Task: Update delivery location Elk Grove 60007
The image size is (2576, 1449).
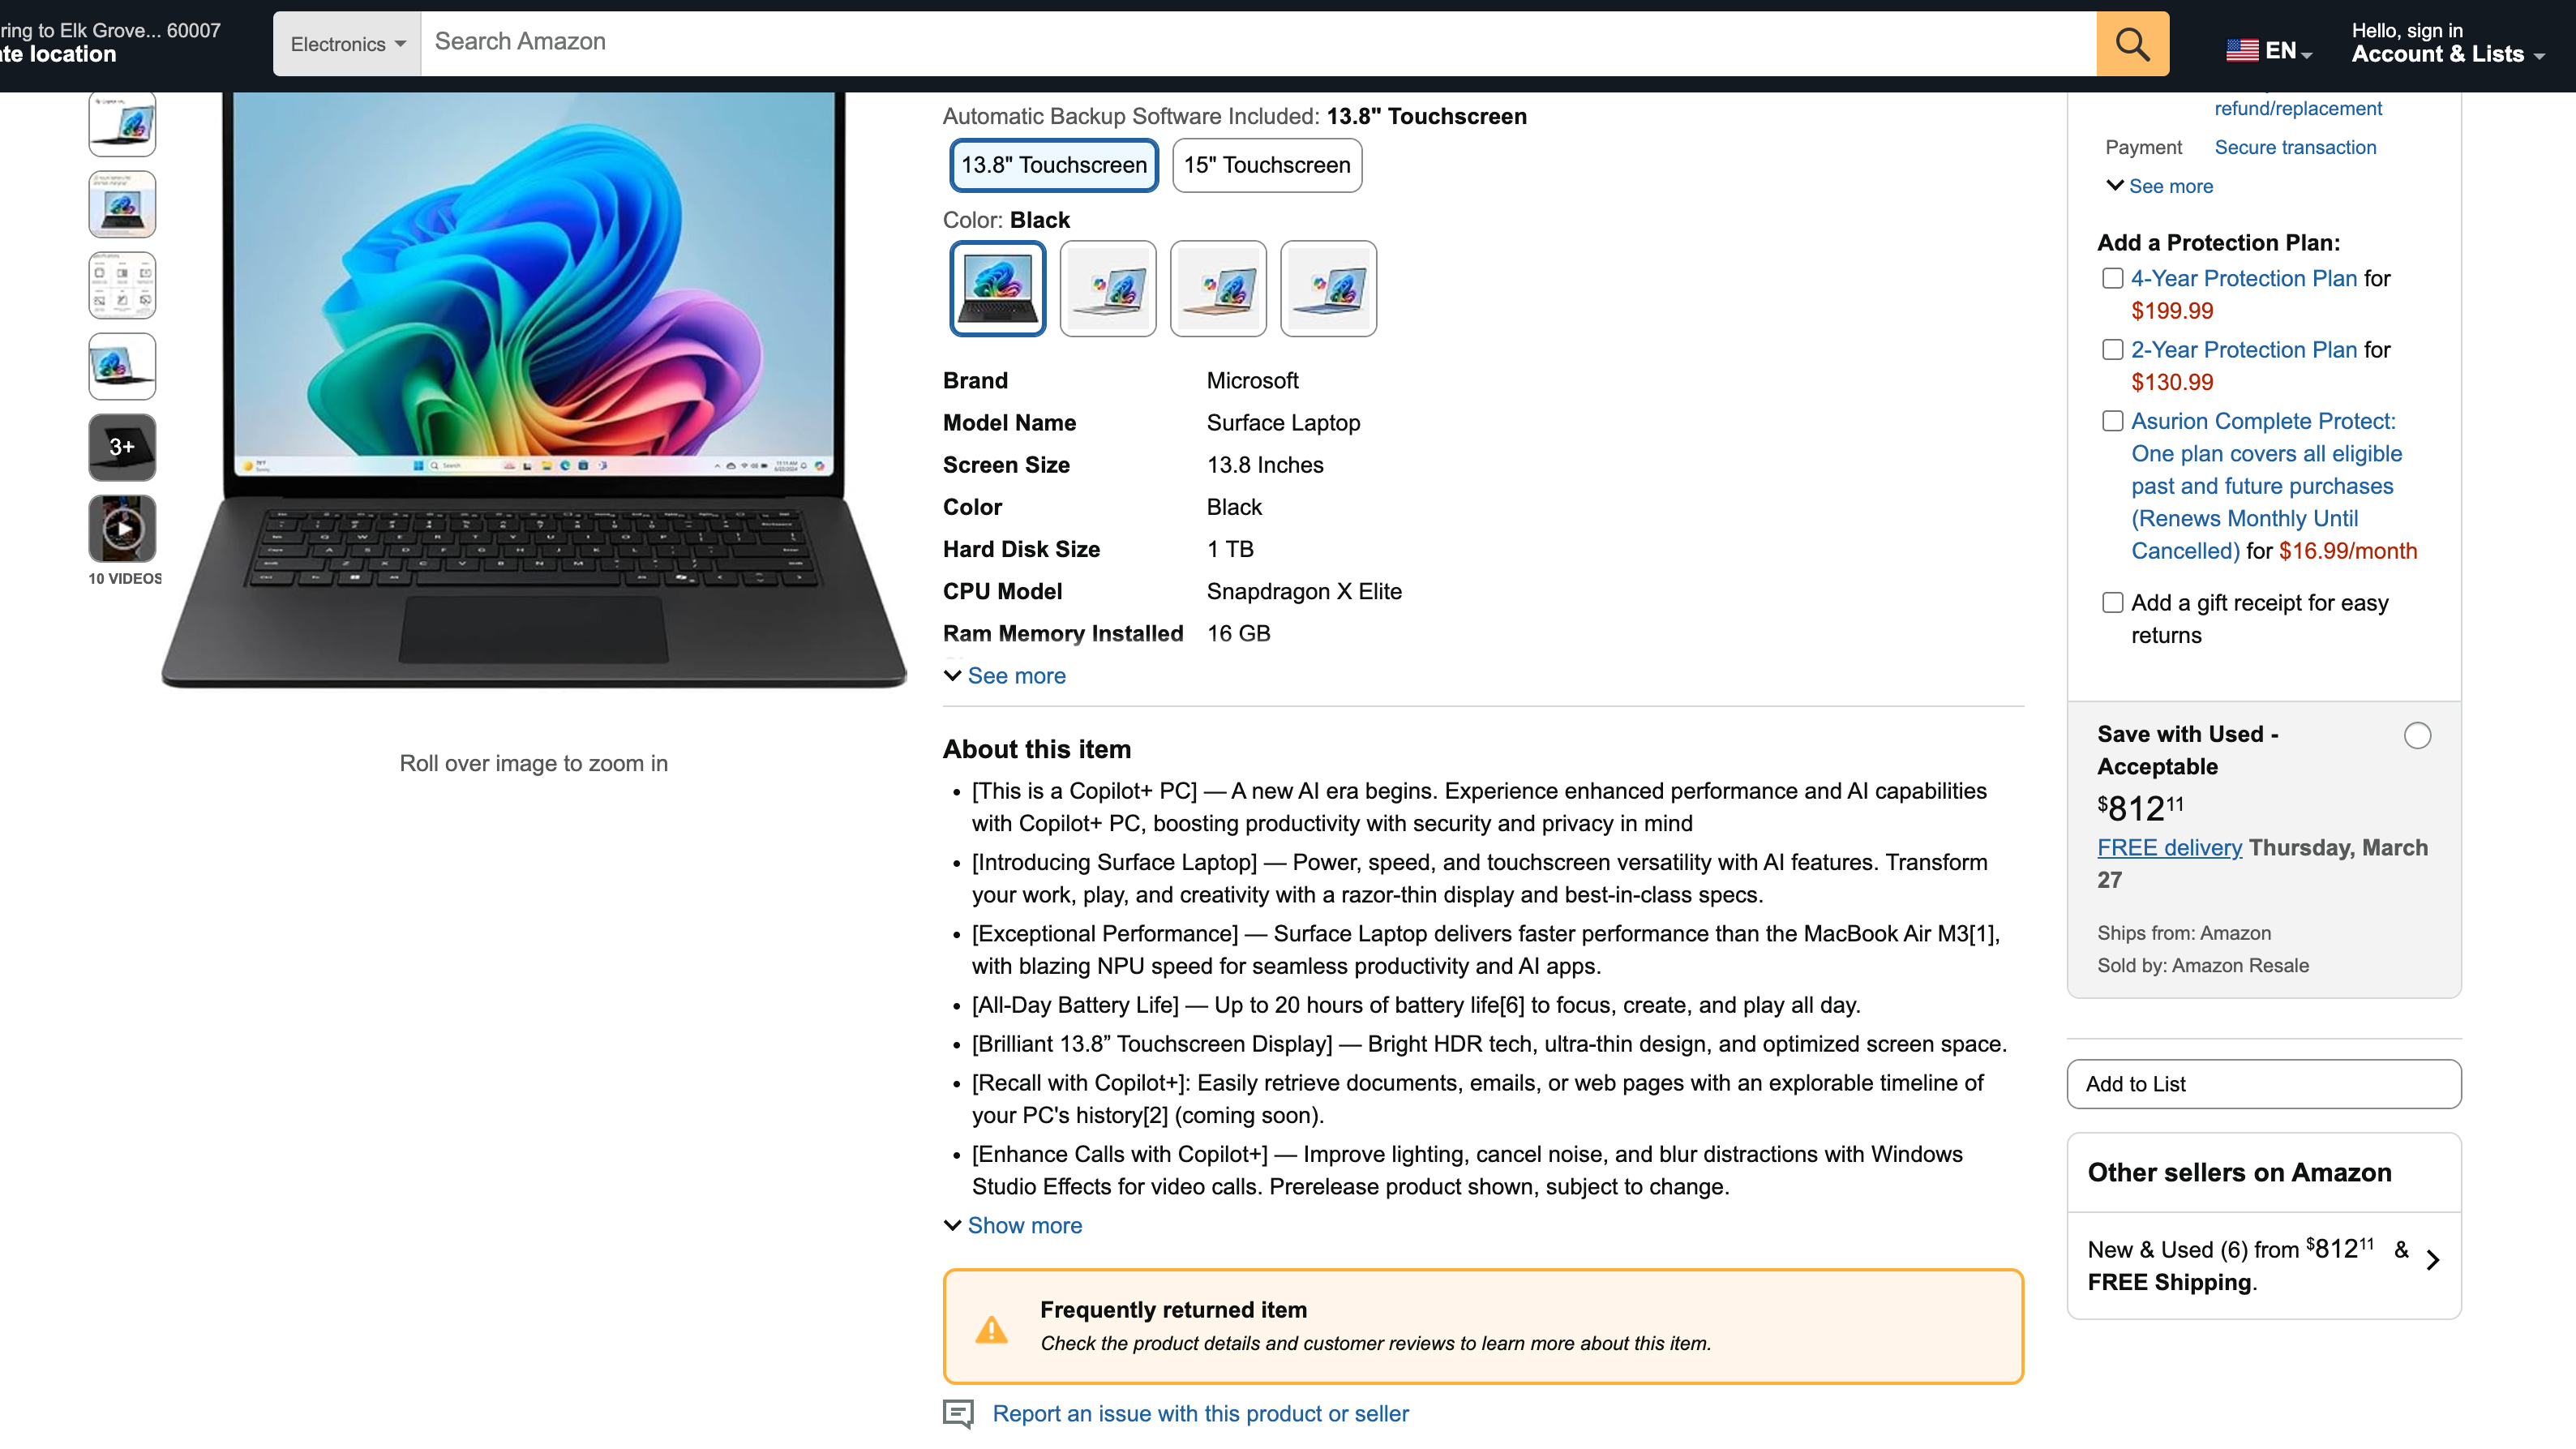Action: tap(110, 43)
